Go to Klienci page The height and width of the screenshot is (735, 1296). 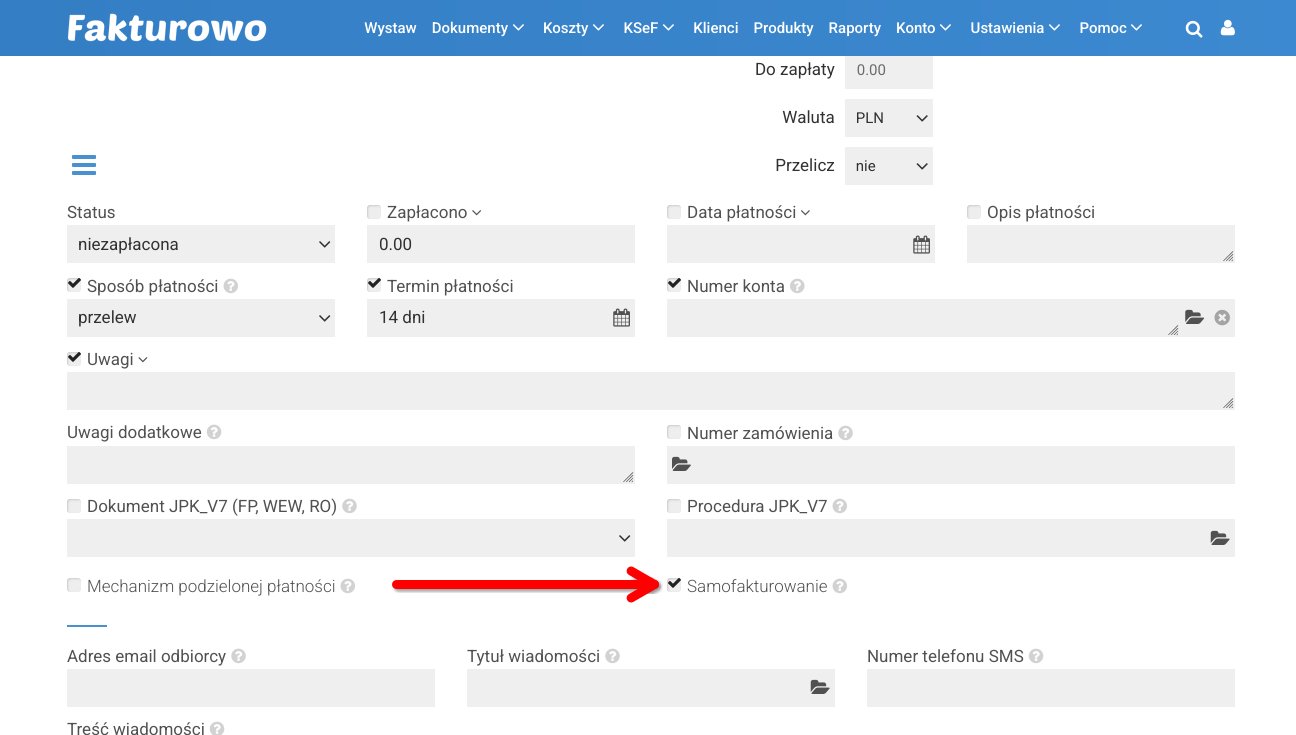tap(715, 28)
